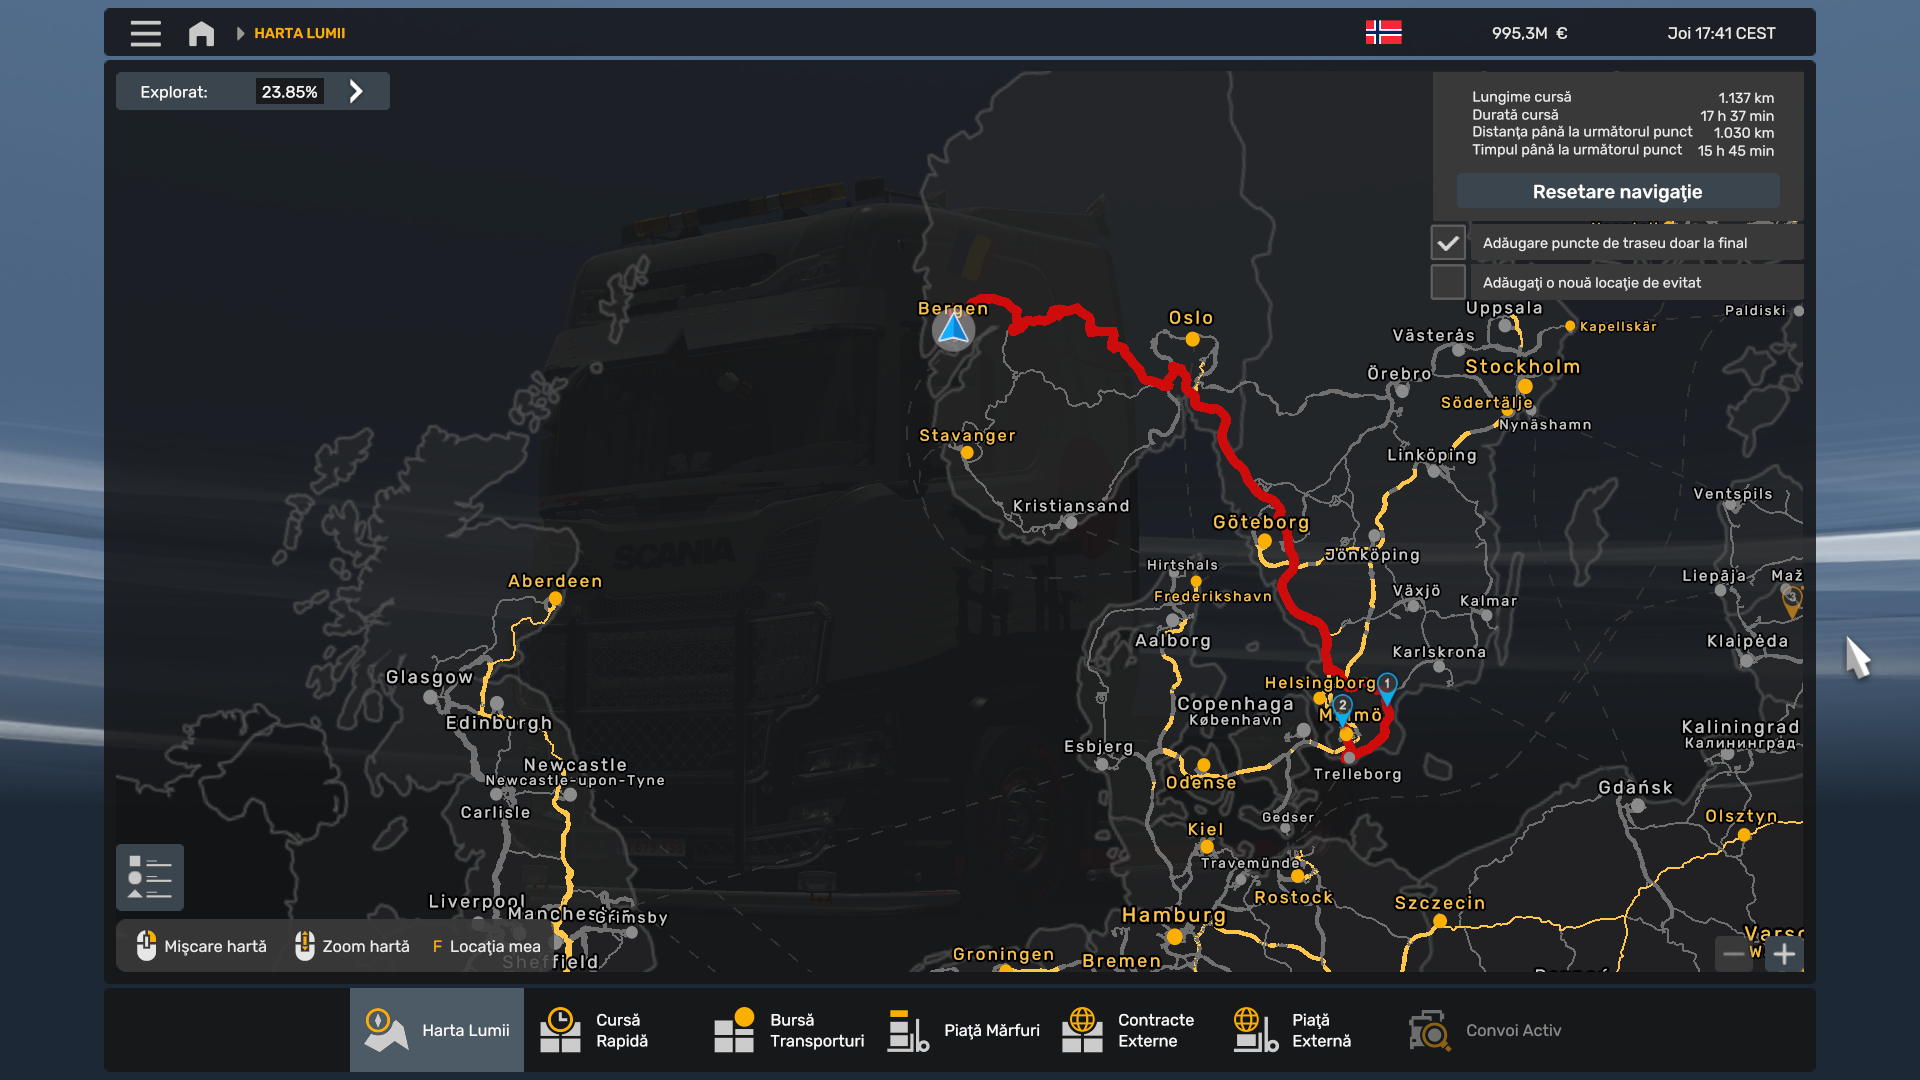Zoom in with the plus button

(1784, 954)
